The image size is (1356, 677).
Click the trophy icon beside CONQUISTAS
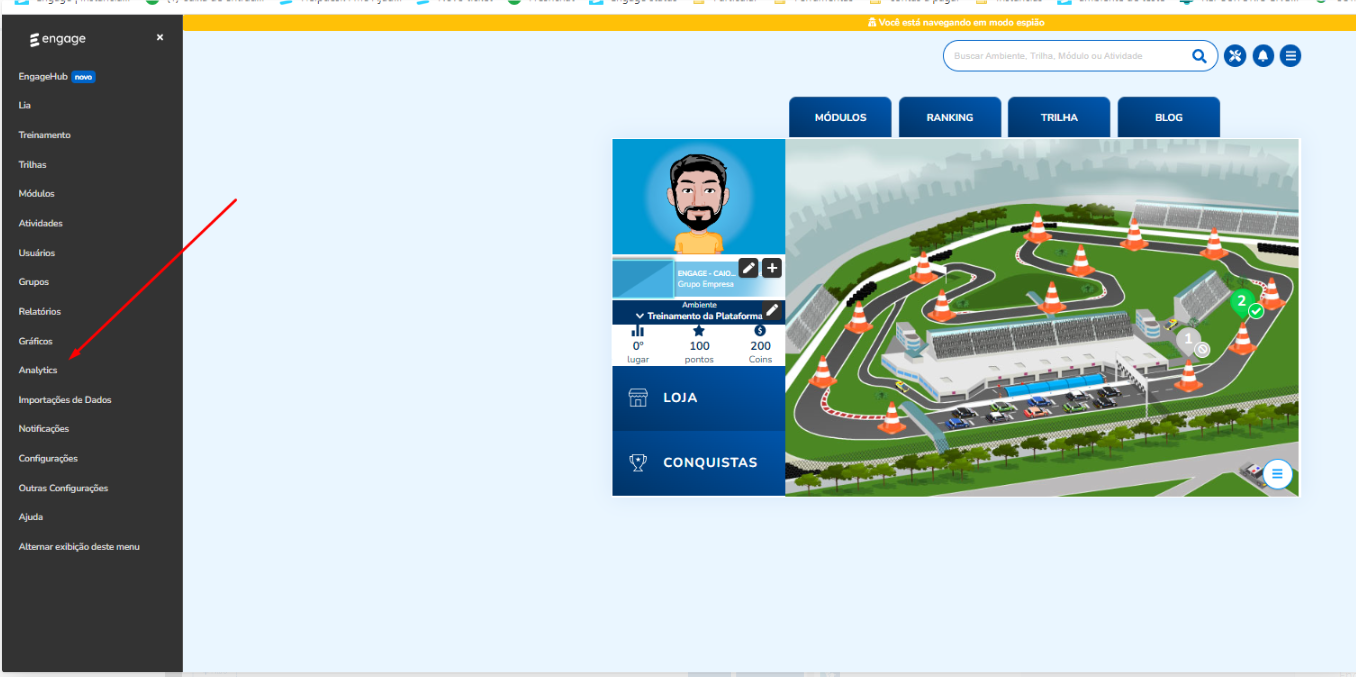click(x=638, y=462)
